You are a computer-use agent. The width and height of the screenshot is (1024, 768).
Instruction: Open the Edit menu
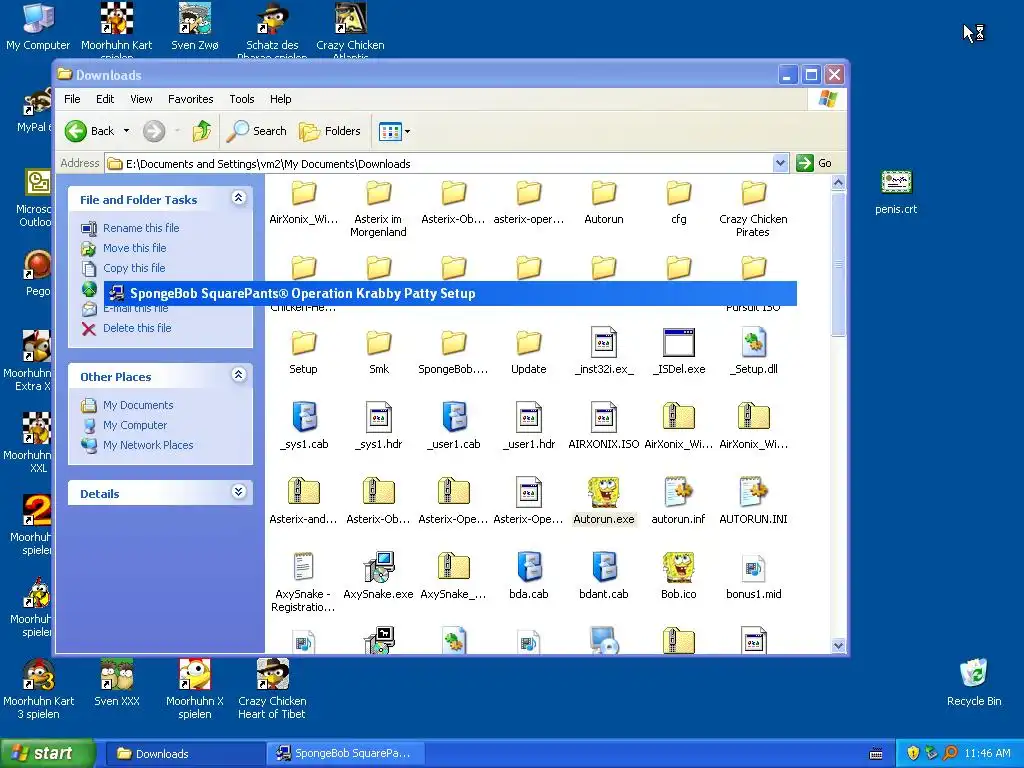105,99
